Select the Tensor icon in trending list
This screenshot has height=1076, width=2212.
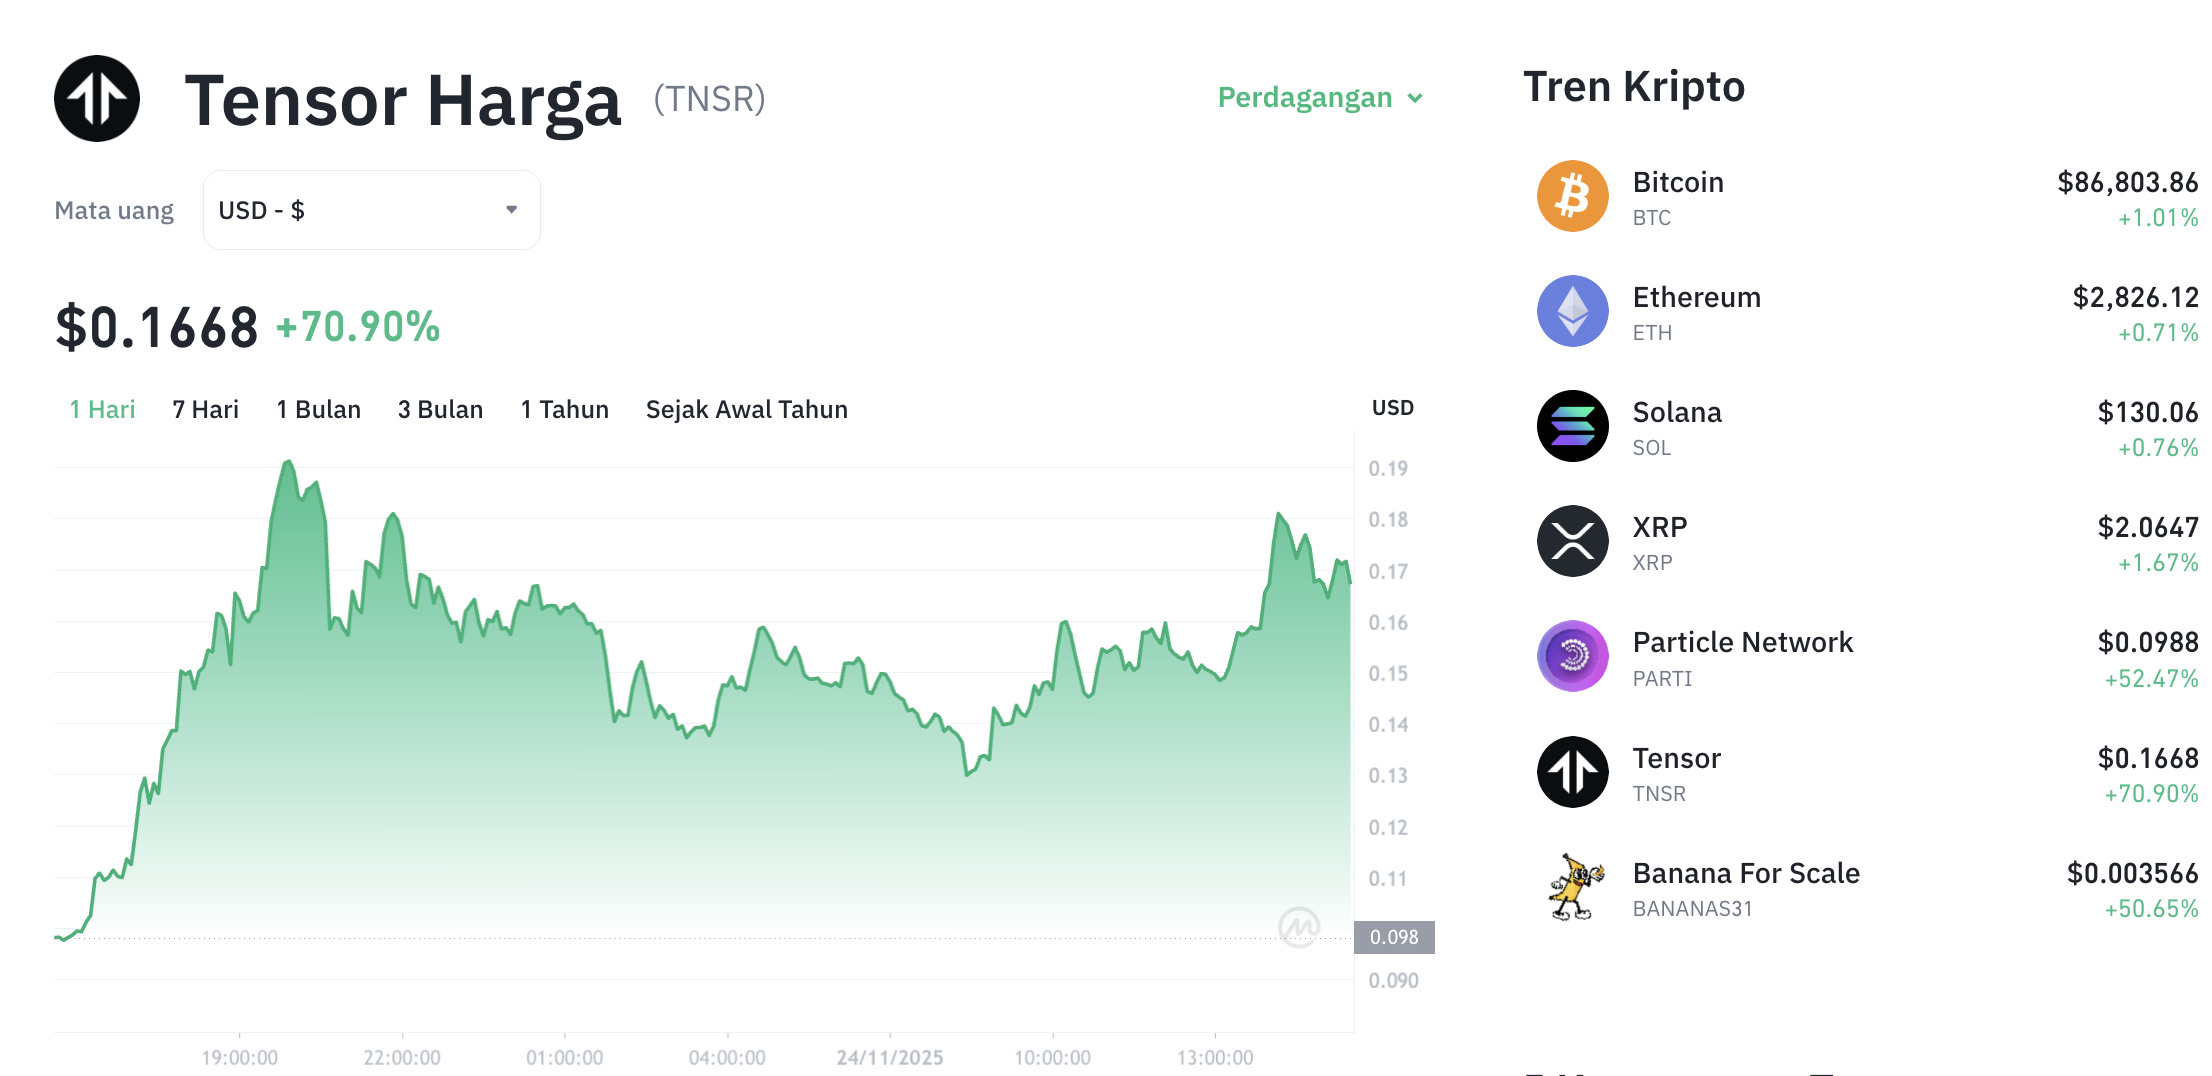[1572, 771]
